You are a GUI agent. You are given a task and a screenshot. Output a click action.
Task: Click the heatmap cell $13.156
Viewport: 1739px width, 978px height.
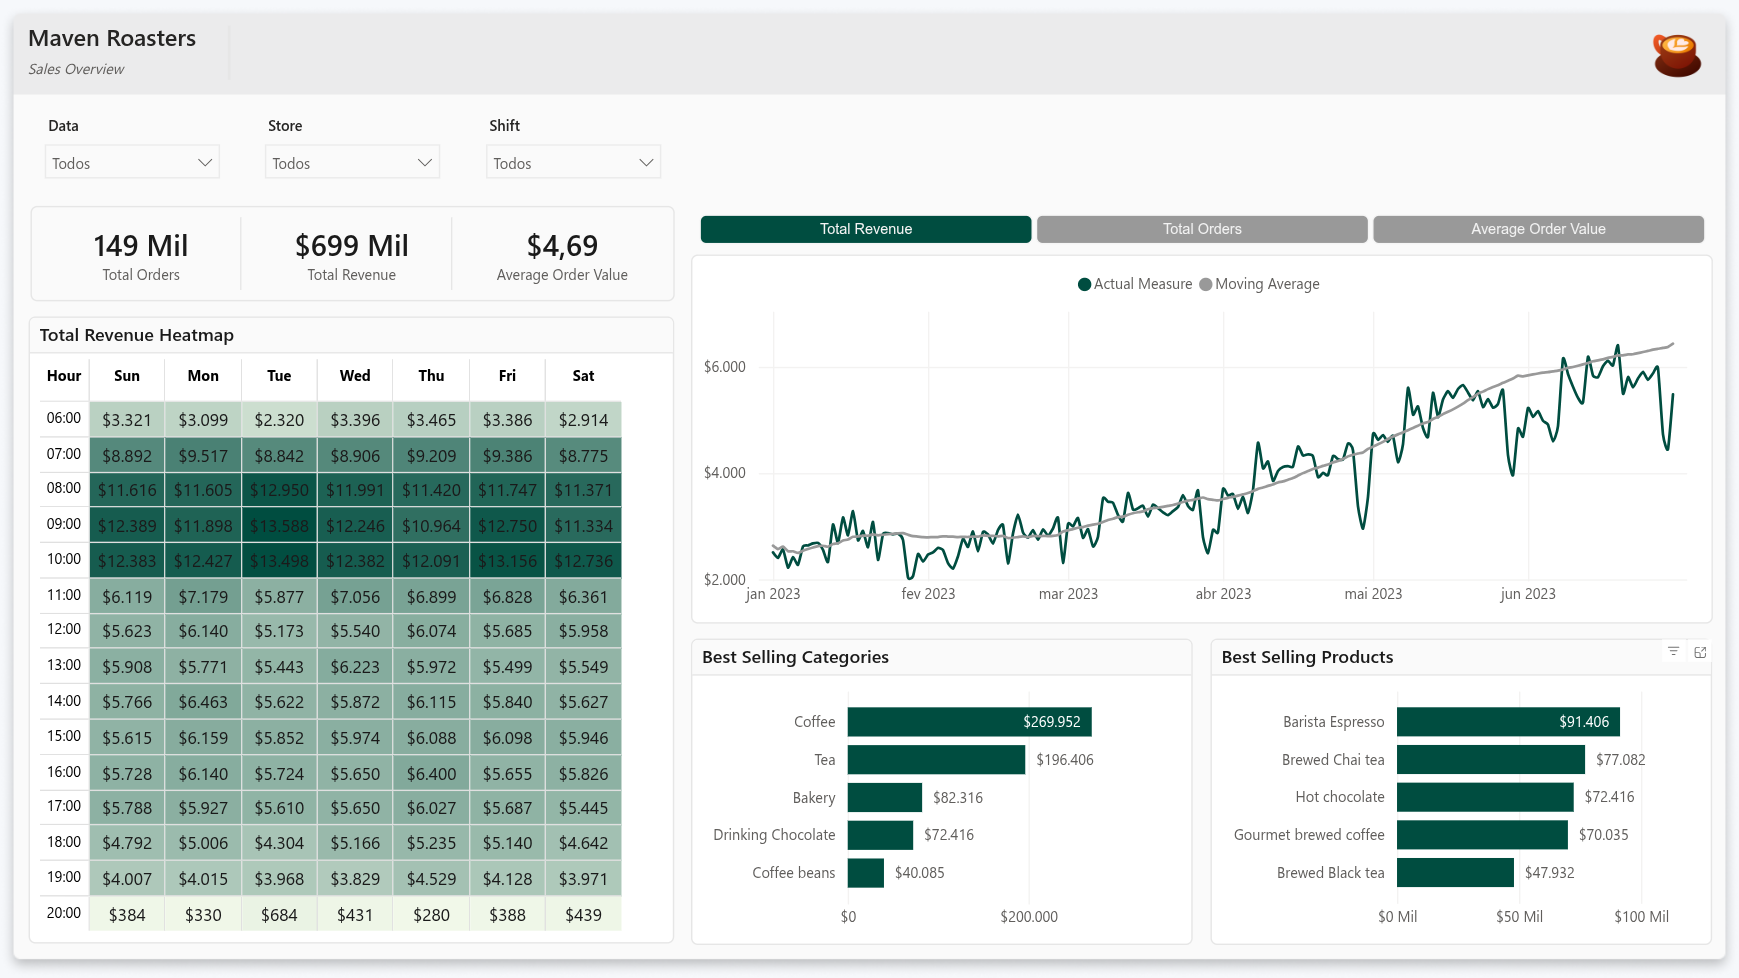coord(507,561)
